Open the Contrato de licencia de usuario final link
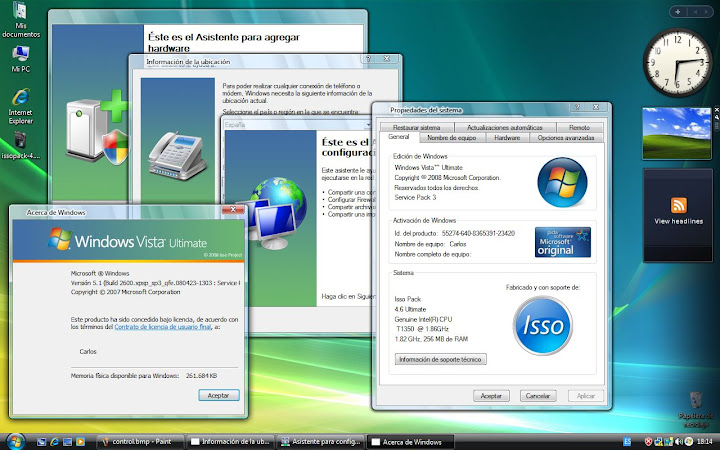Screen dimensions: 720x450 pyautogui.click(x=163, y=327)
